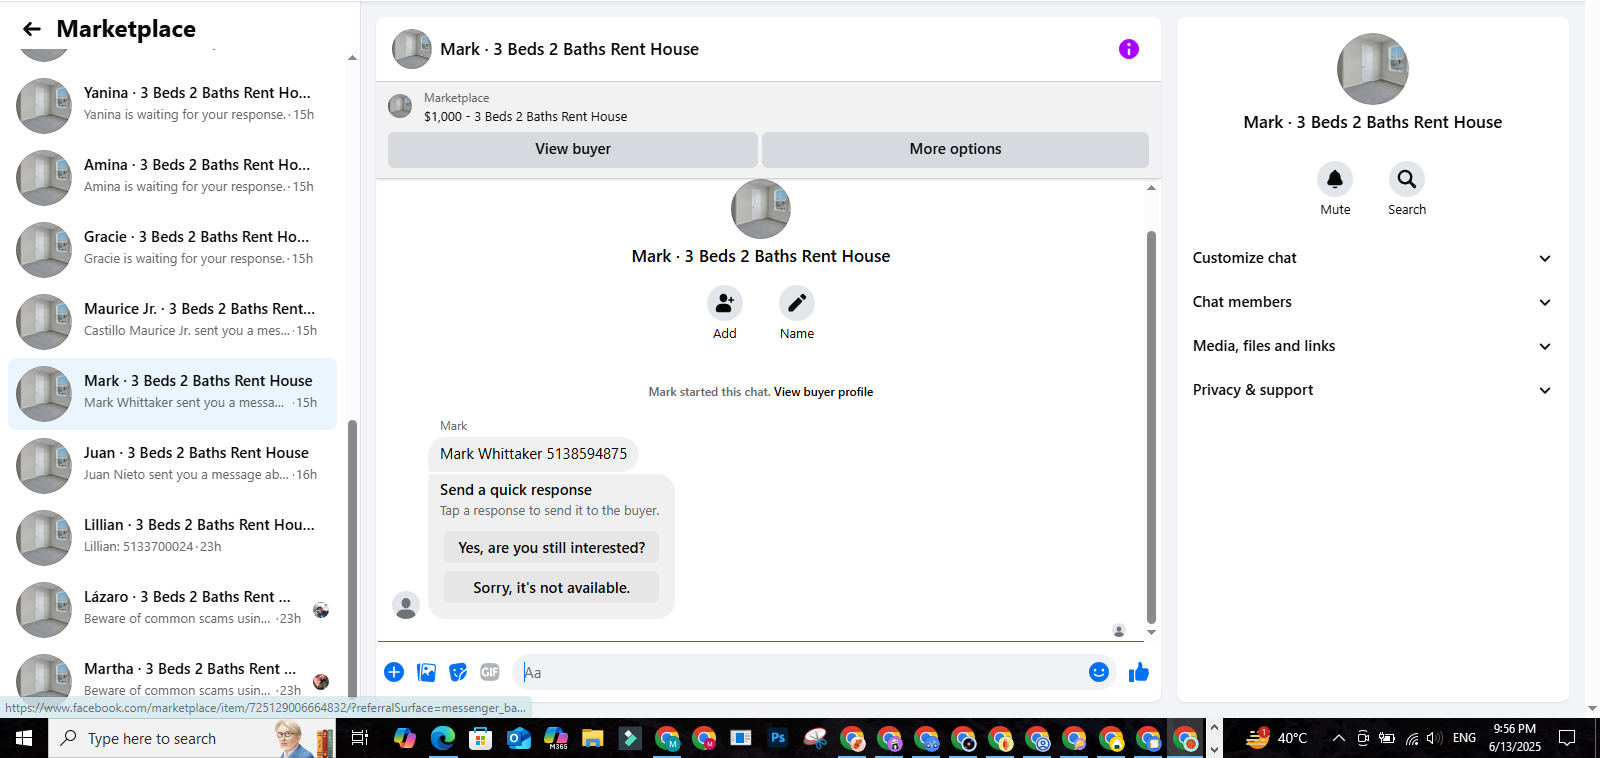1600x758 pixels.
Task: Open the conversation info purple icon
Action: [x=1128, y=49]
